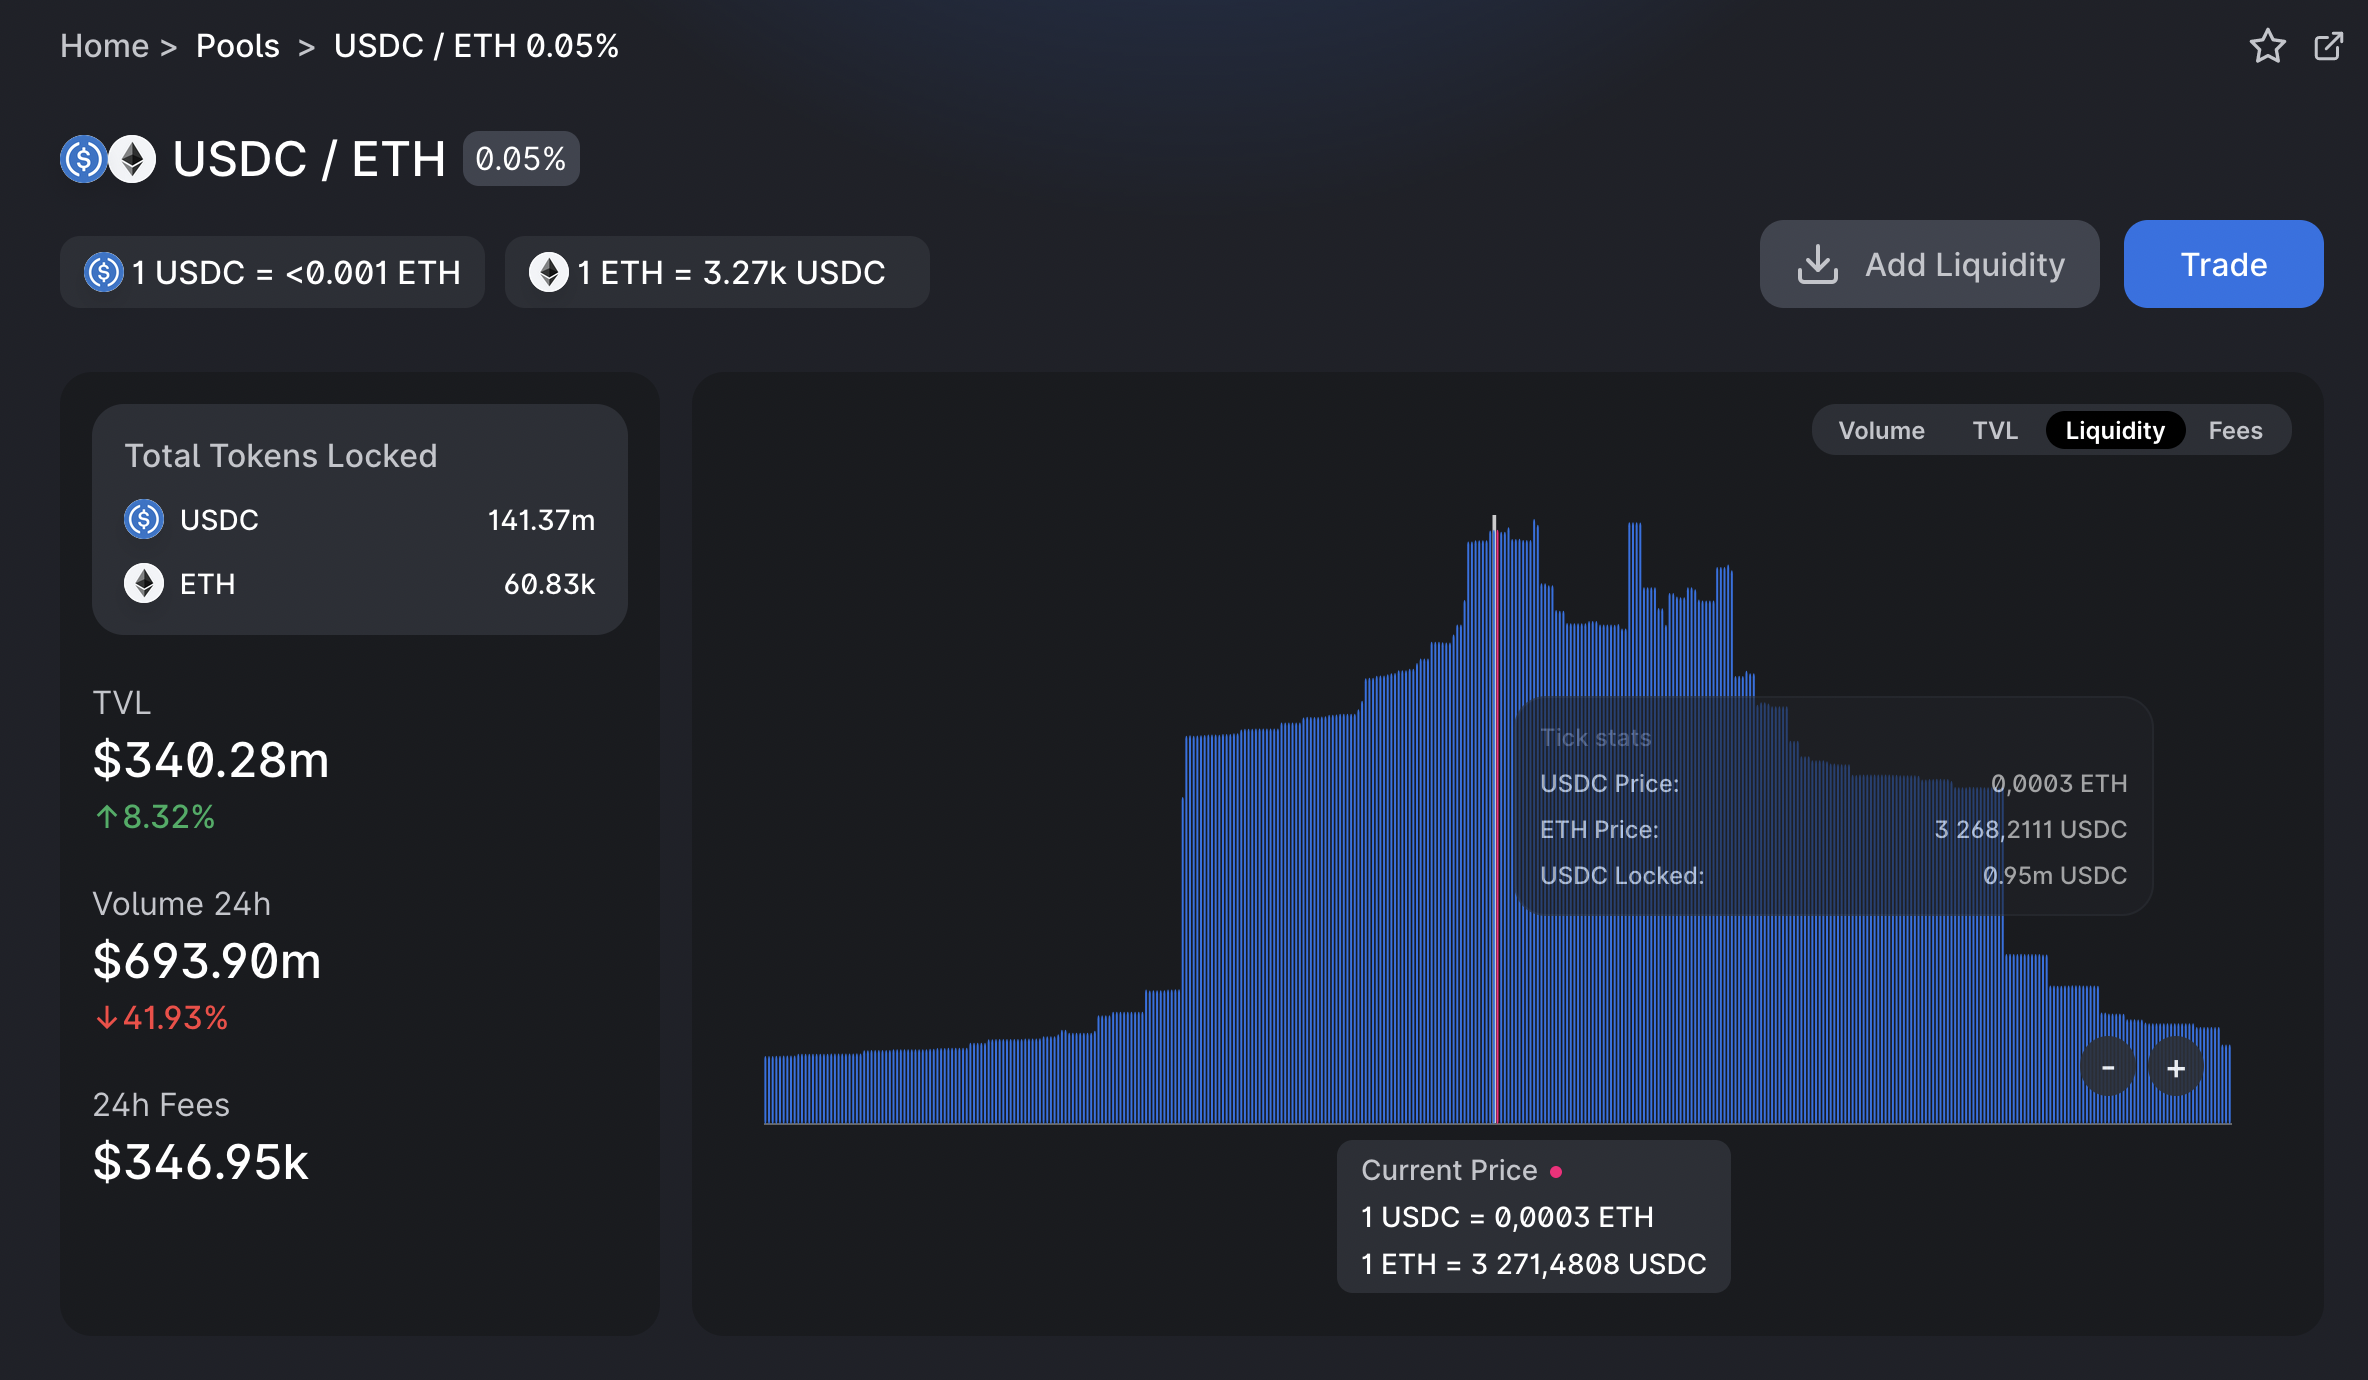This screenshot has height=1380, width=2368.
Task: Open the pool in external explorer icon
Action: tap(2328, 46)
